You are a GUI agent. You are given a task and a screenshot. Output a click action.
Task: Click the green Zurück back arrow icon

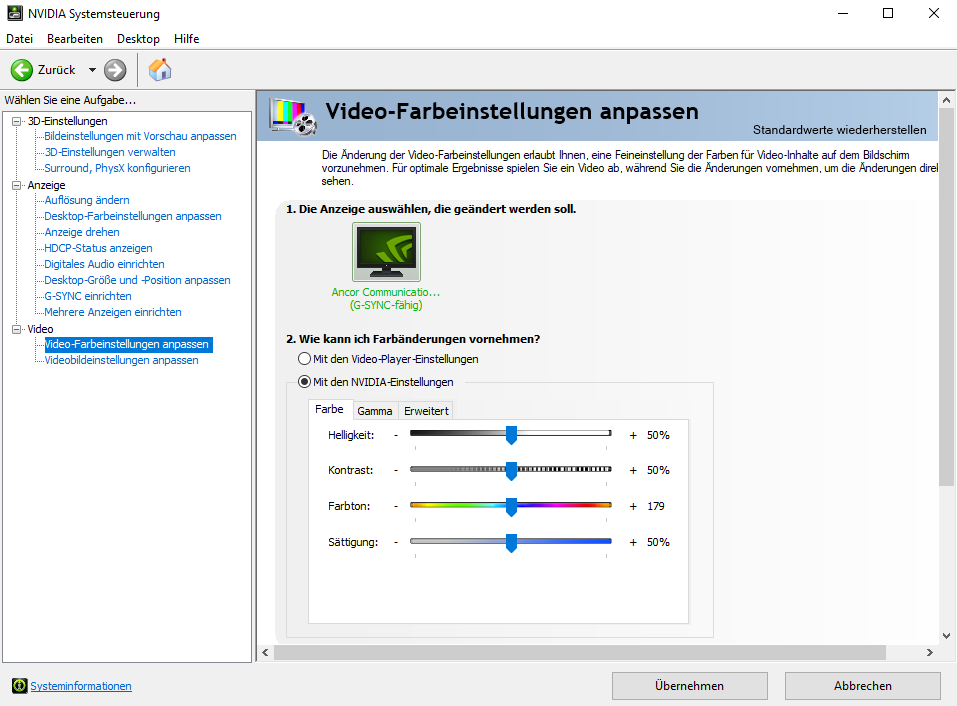[22, 70]
